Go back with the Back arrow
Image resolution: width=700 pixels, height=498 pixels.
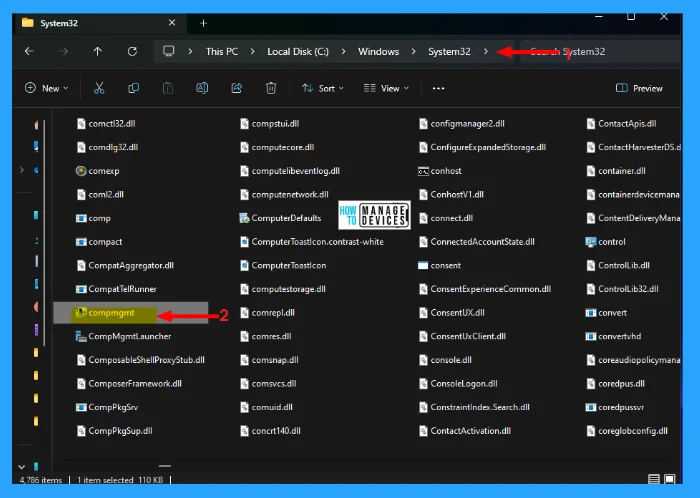(29, 51)
